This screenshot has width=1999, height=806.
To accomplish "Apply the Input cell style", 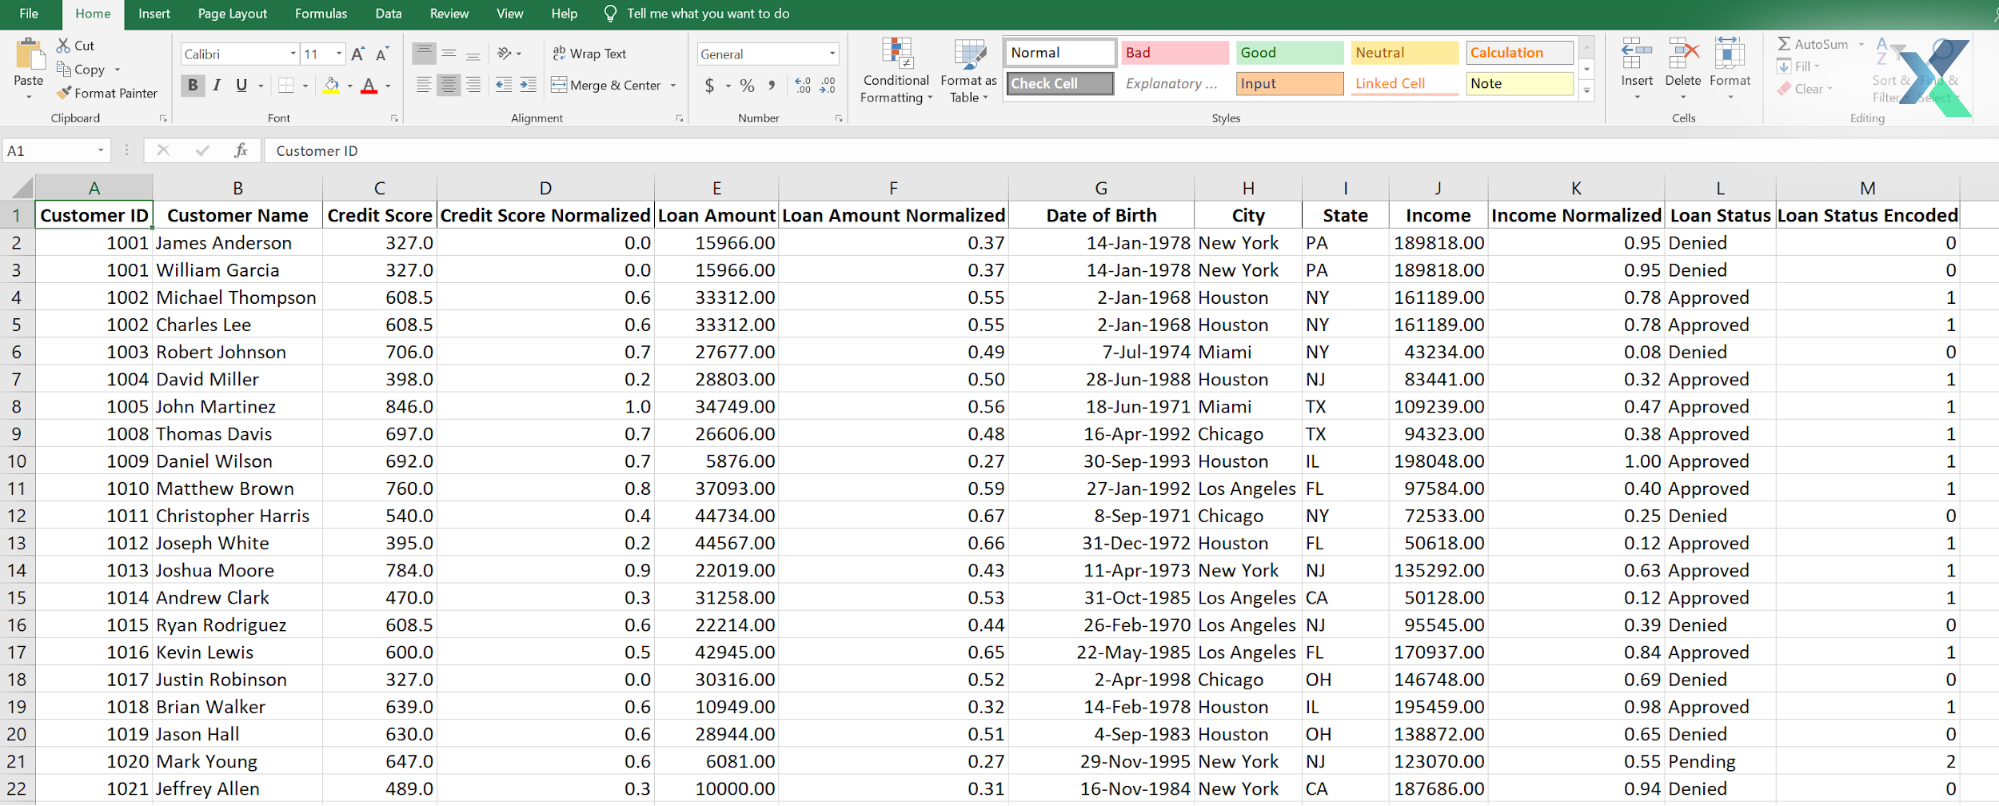I will pos(1290,84).
